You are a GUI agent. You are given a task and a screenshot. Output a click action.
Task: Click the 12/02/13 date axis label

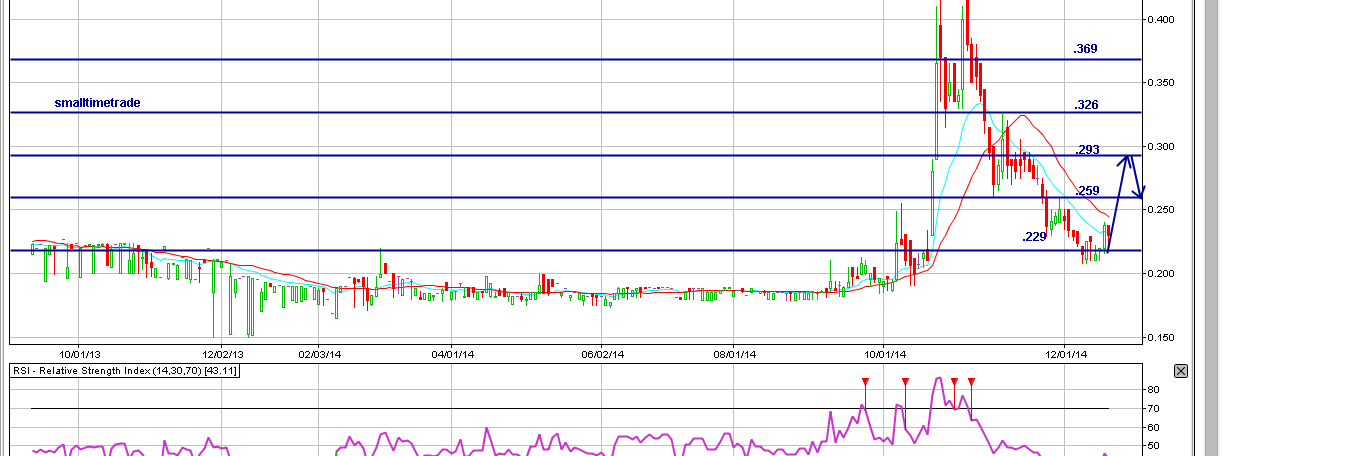click(222, 353)
